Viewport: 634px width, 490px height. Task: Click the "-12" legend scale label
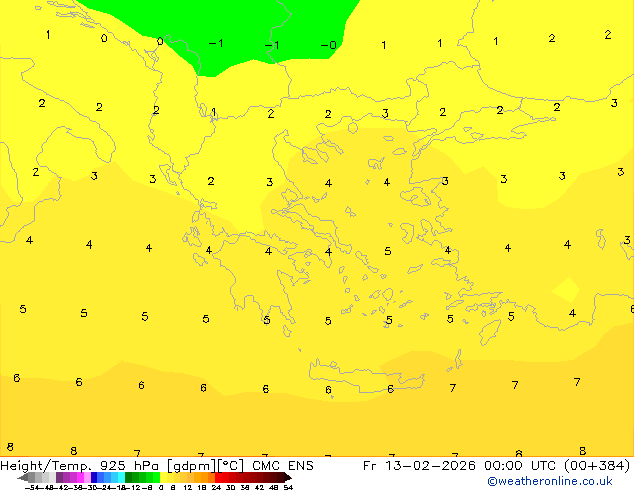click(x=133, y=487)
